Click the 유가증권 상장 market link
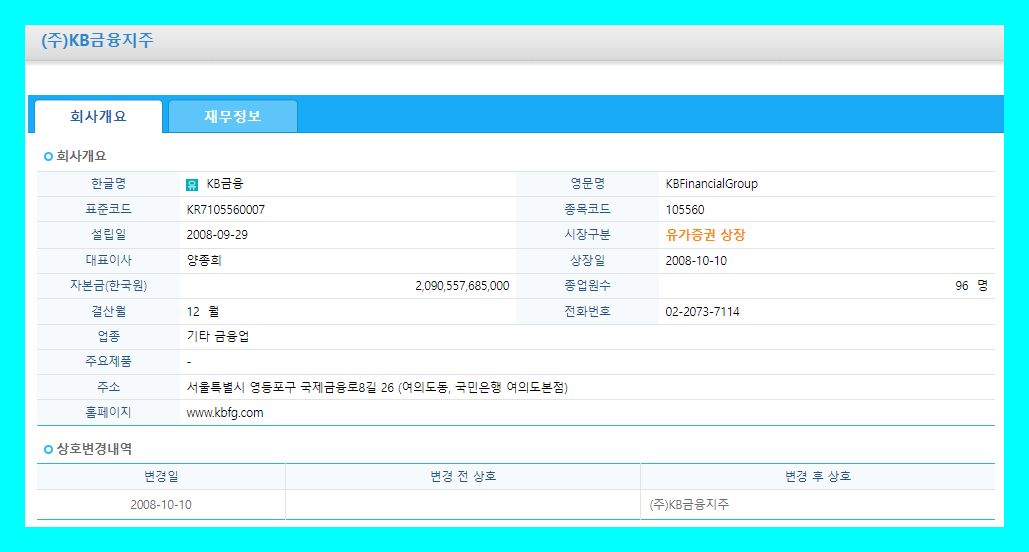 point(705,235)
